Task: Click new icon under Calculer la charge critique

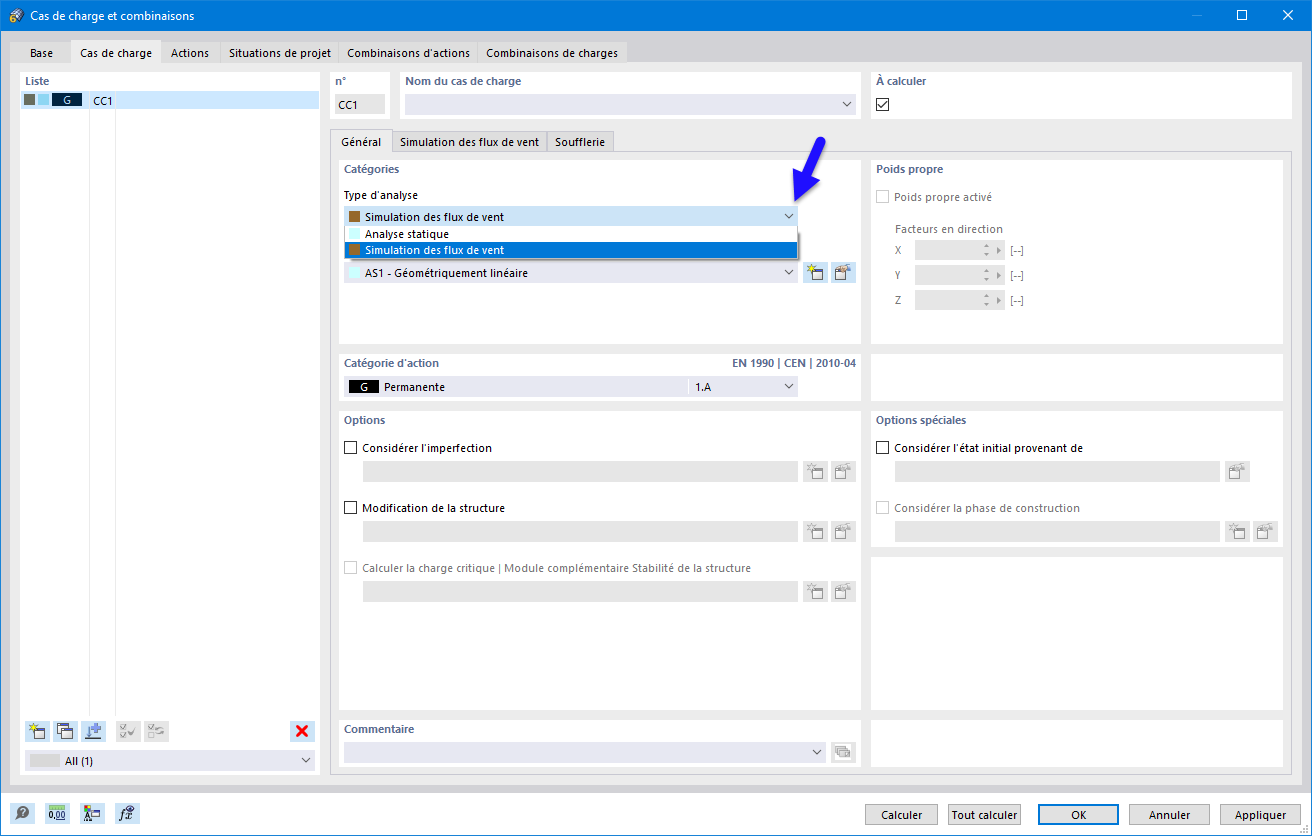Action: (x=815, y=592)
